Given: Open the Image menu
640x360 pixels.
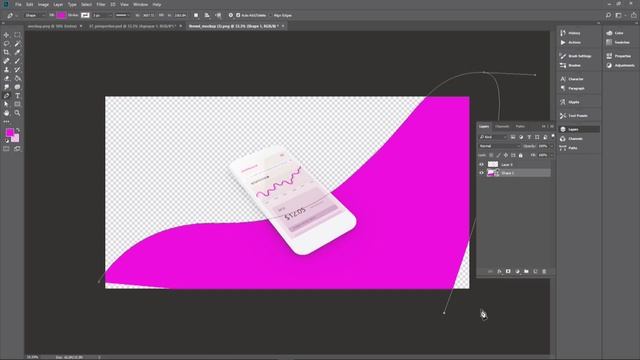Looking at the screenshot, I should click(x=43, y=4).
